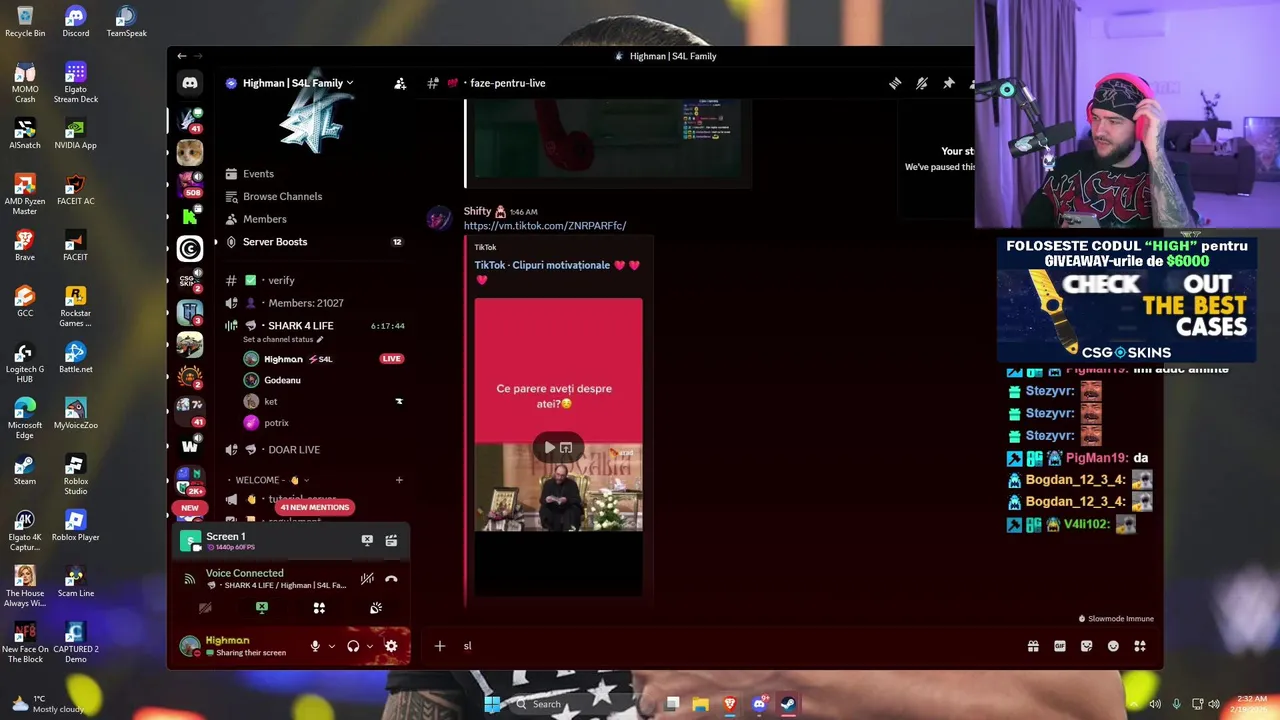Click the attachment plus button in message box
This screenshot has width=1280, height=720.
coord(440,646)
